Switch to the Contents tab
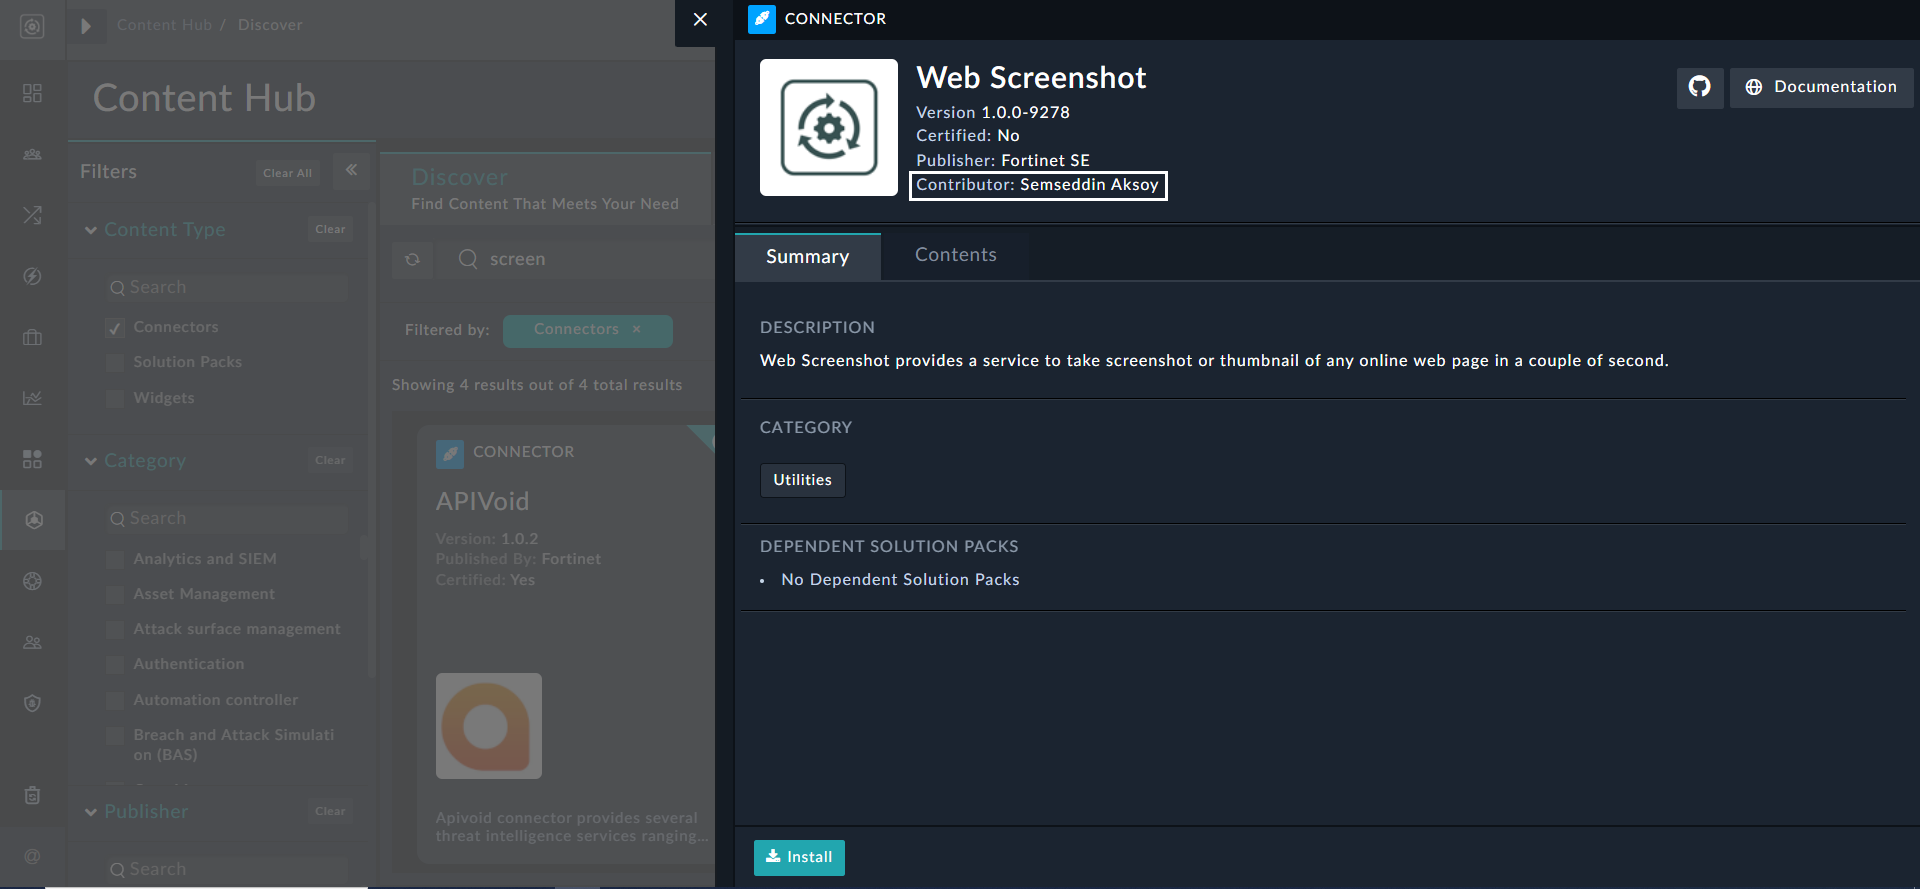Image resolution: width=1920 pixels, height=889 pixels. tap(956, 255)
